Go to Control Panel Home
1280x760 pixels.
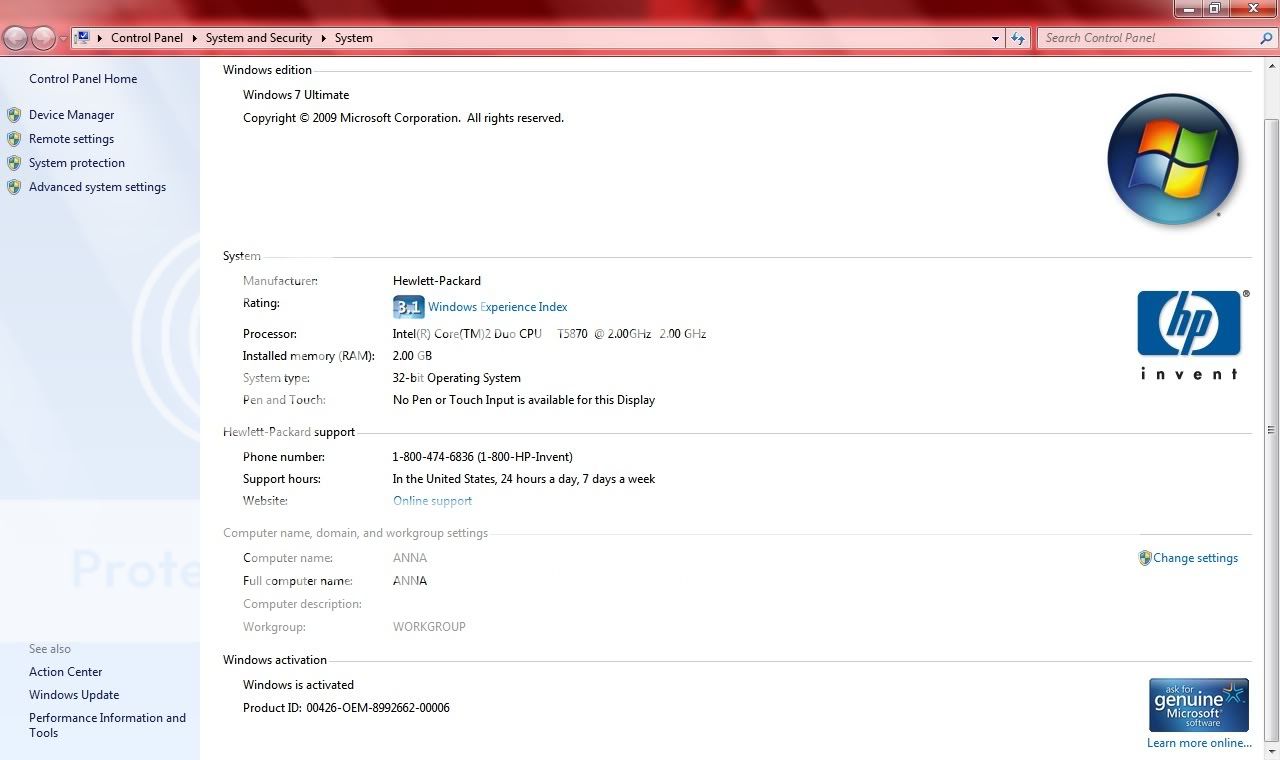pyautogui.click(x=83, y=79)
